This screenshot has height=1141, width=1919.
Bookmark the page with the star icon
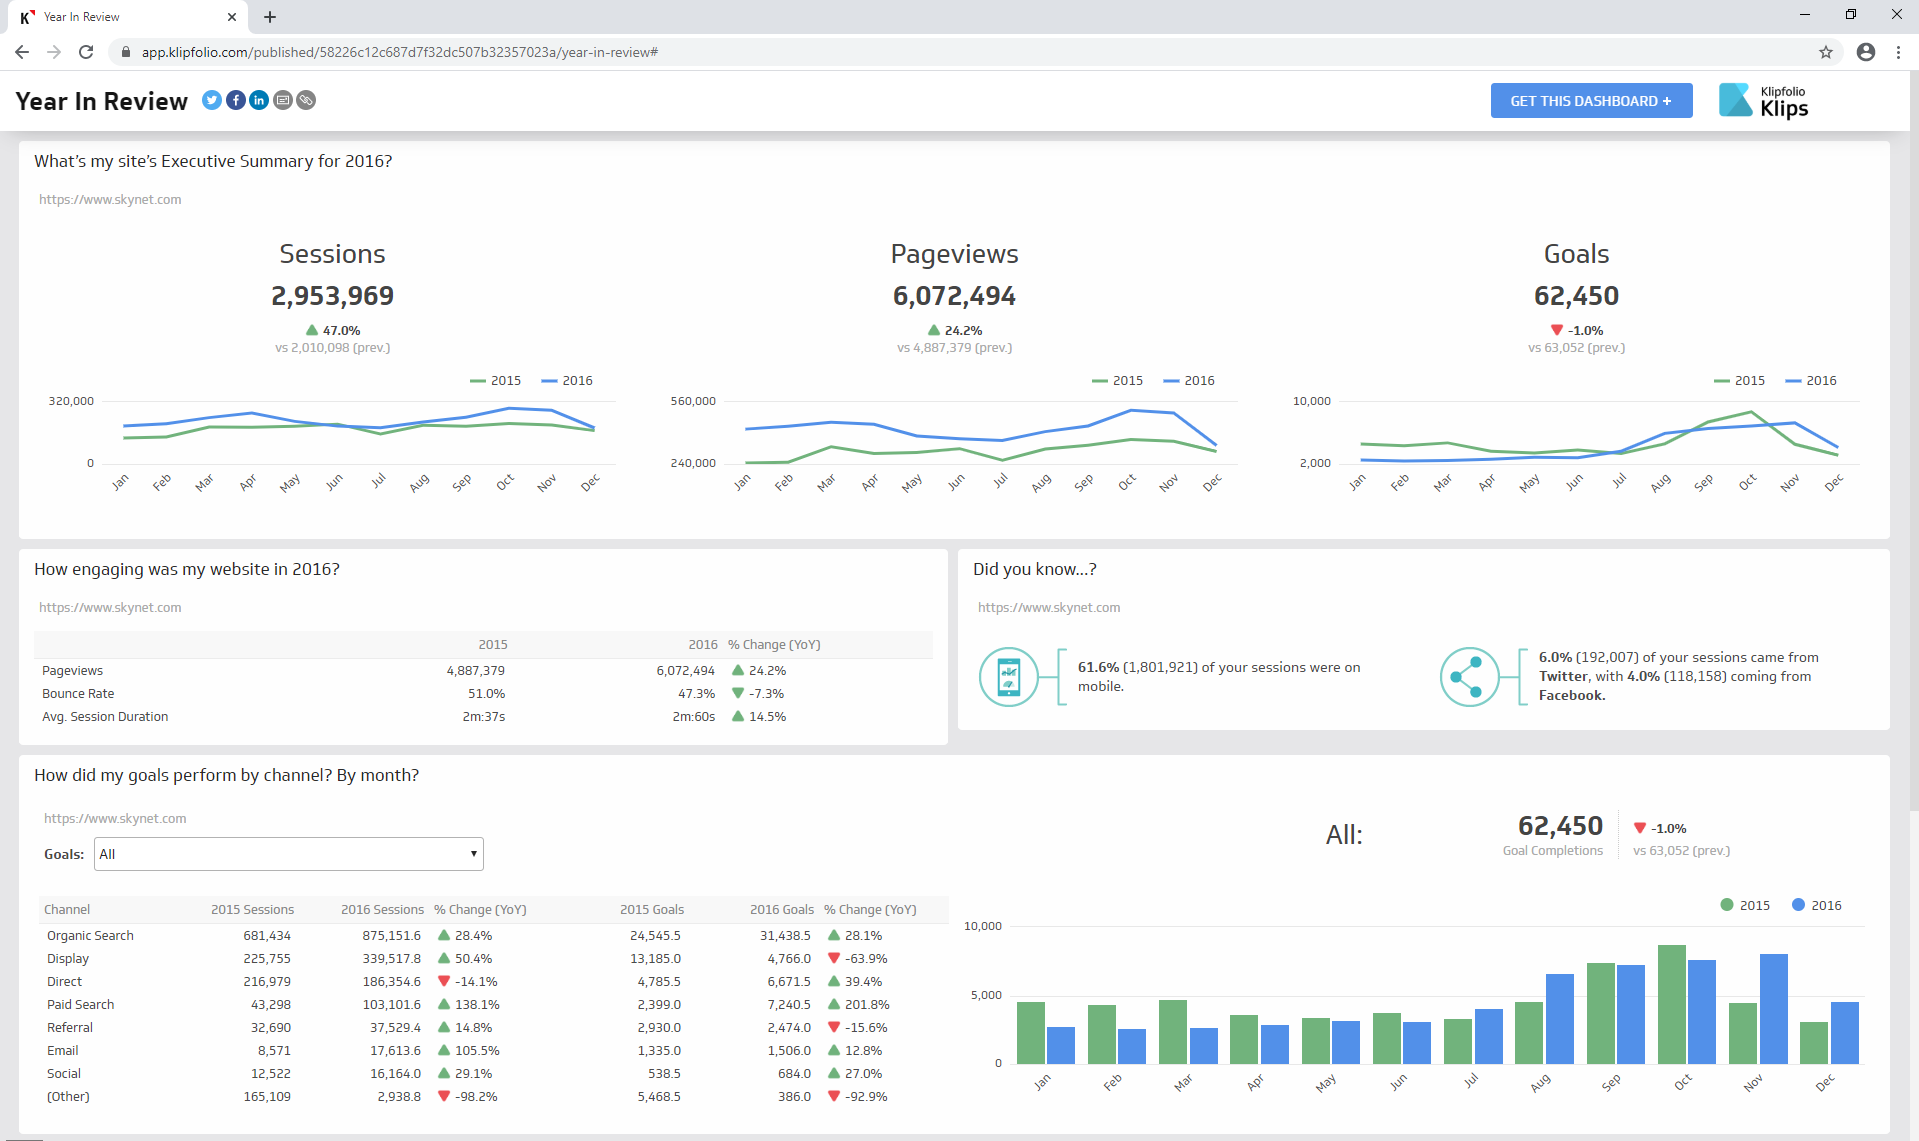[1825, 52]
